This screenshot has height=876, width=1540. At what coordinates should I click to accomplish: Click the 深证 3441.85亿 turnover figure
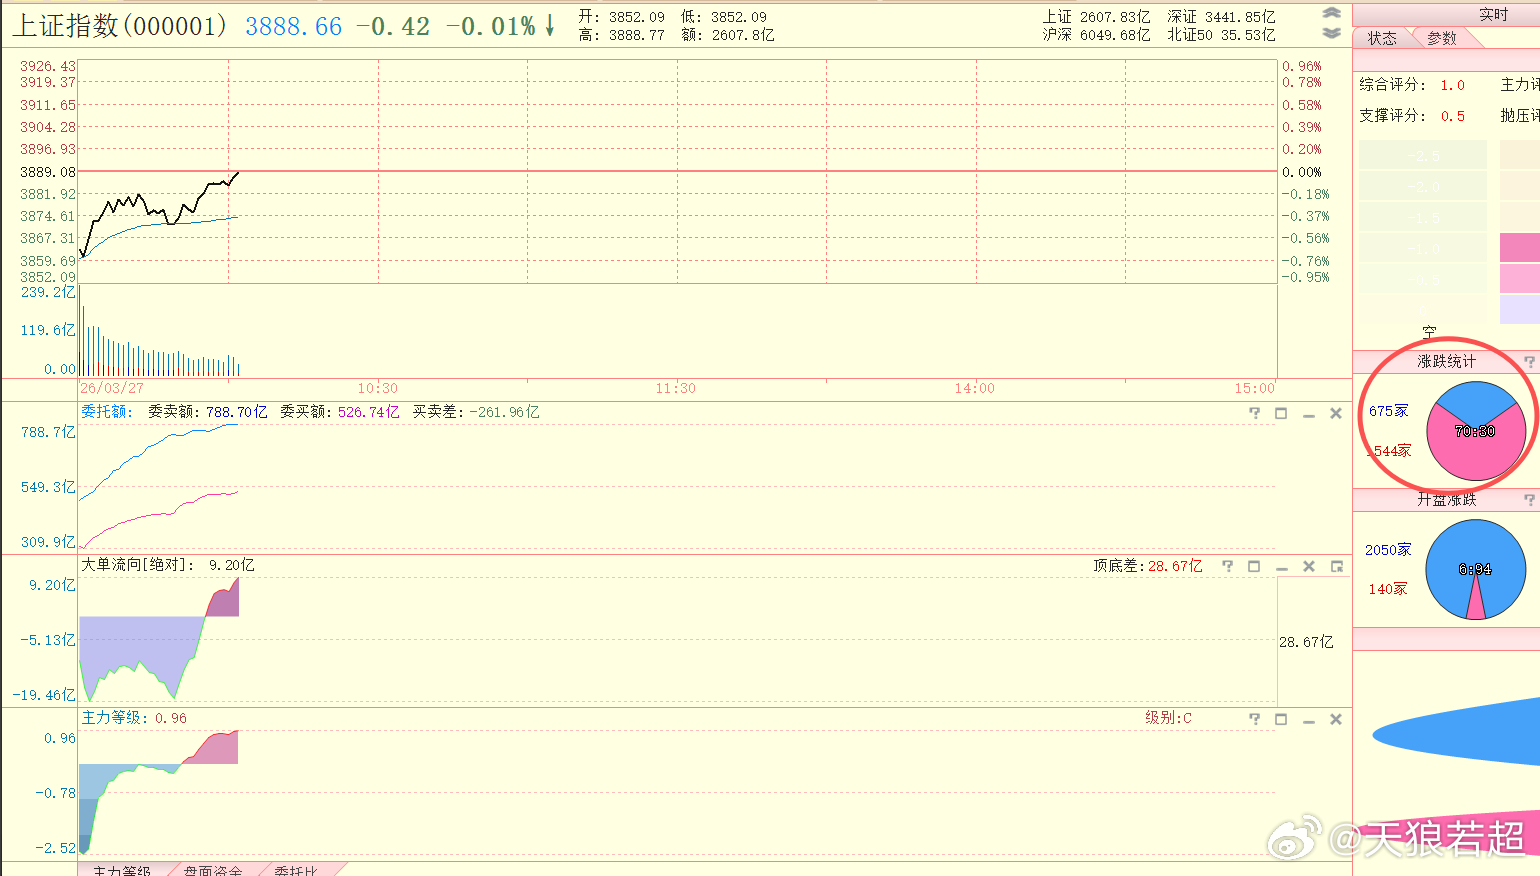[x=1221, y=17]
